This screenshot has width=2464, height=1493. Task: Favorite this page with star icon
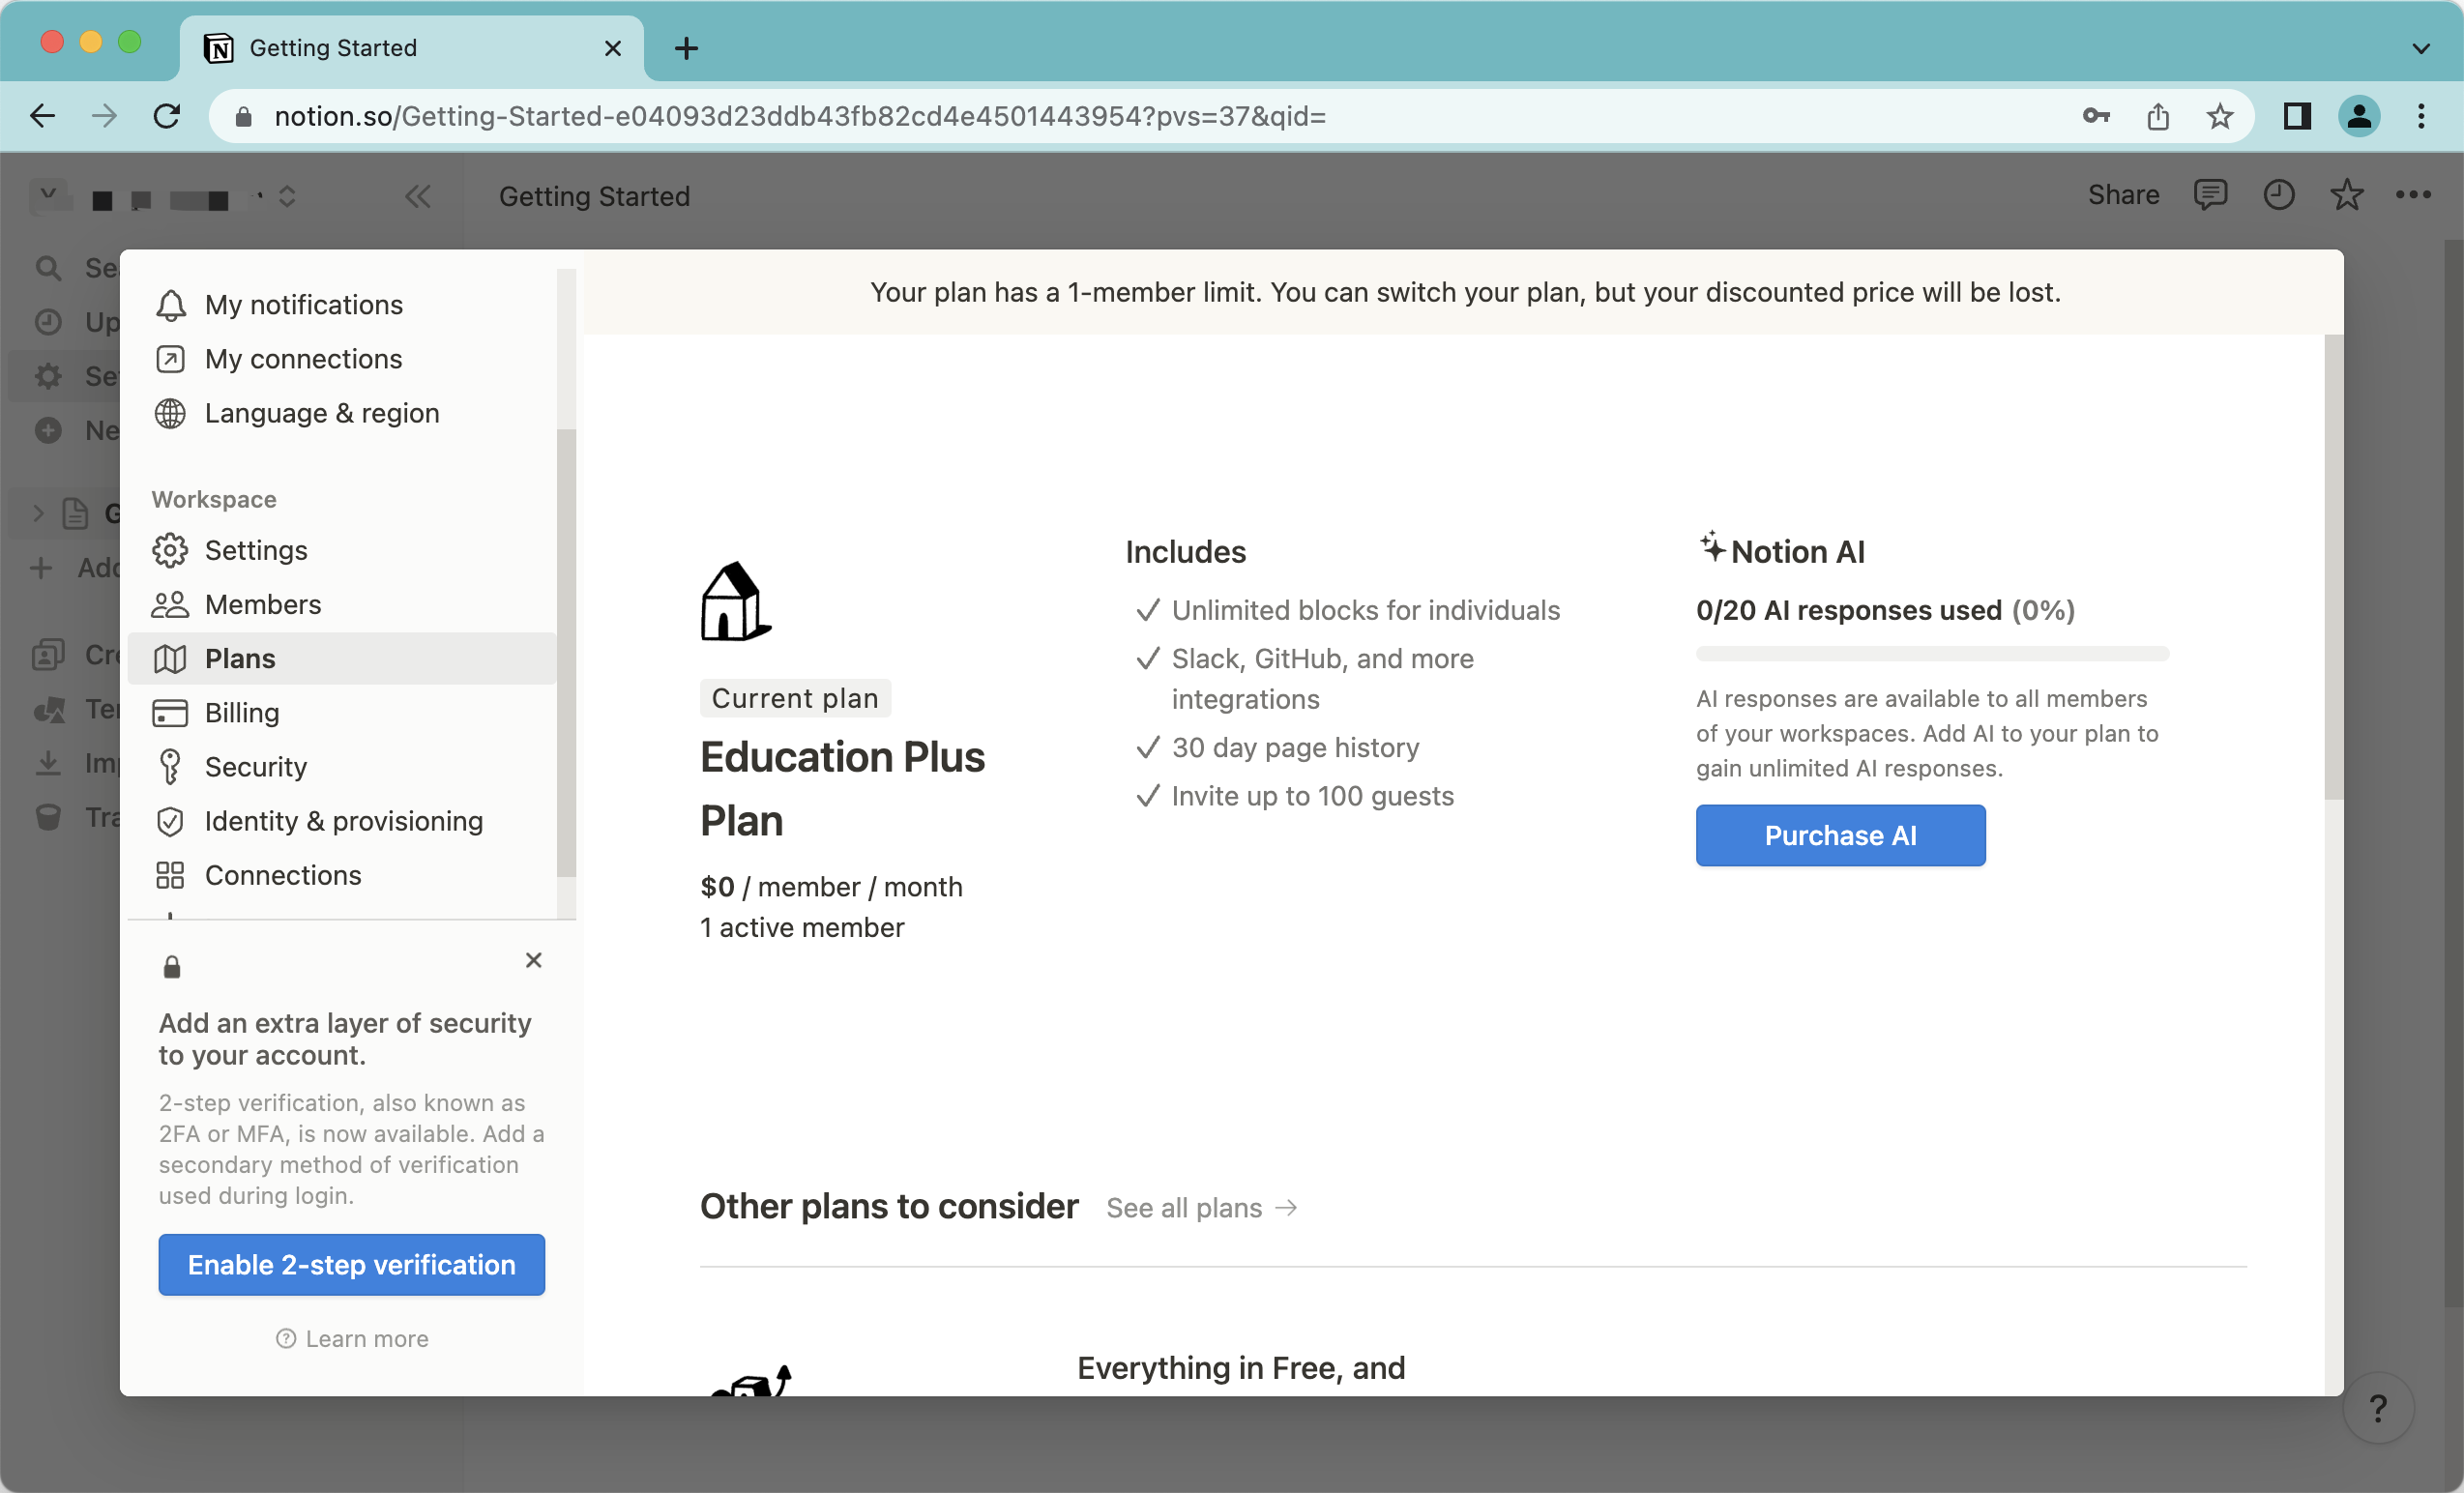pos(2346,194)
